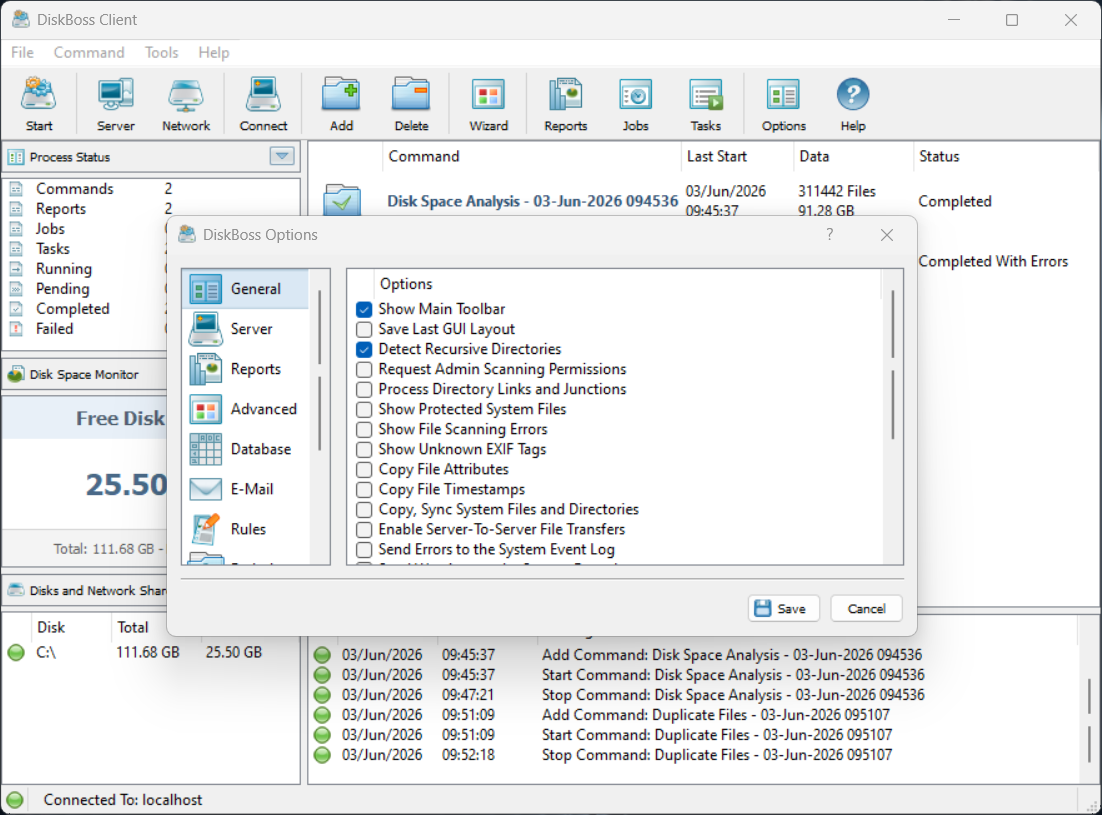Screen dimensions: 1102x815
Task: Enable Copy, Sync System Files and Directories
Action: coord(364,509)
